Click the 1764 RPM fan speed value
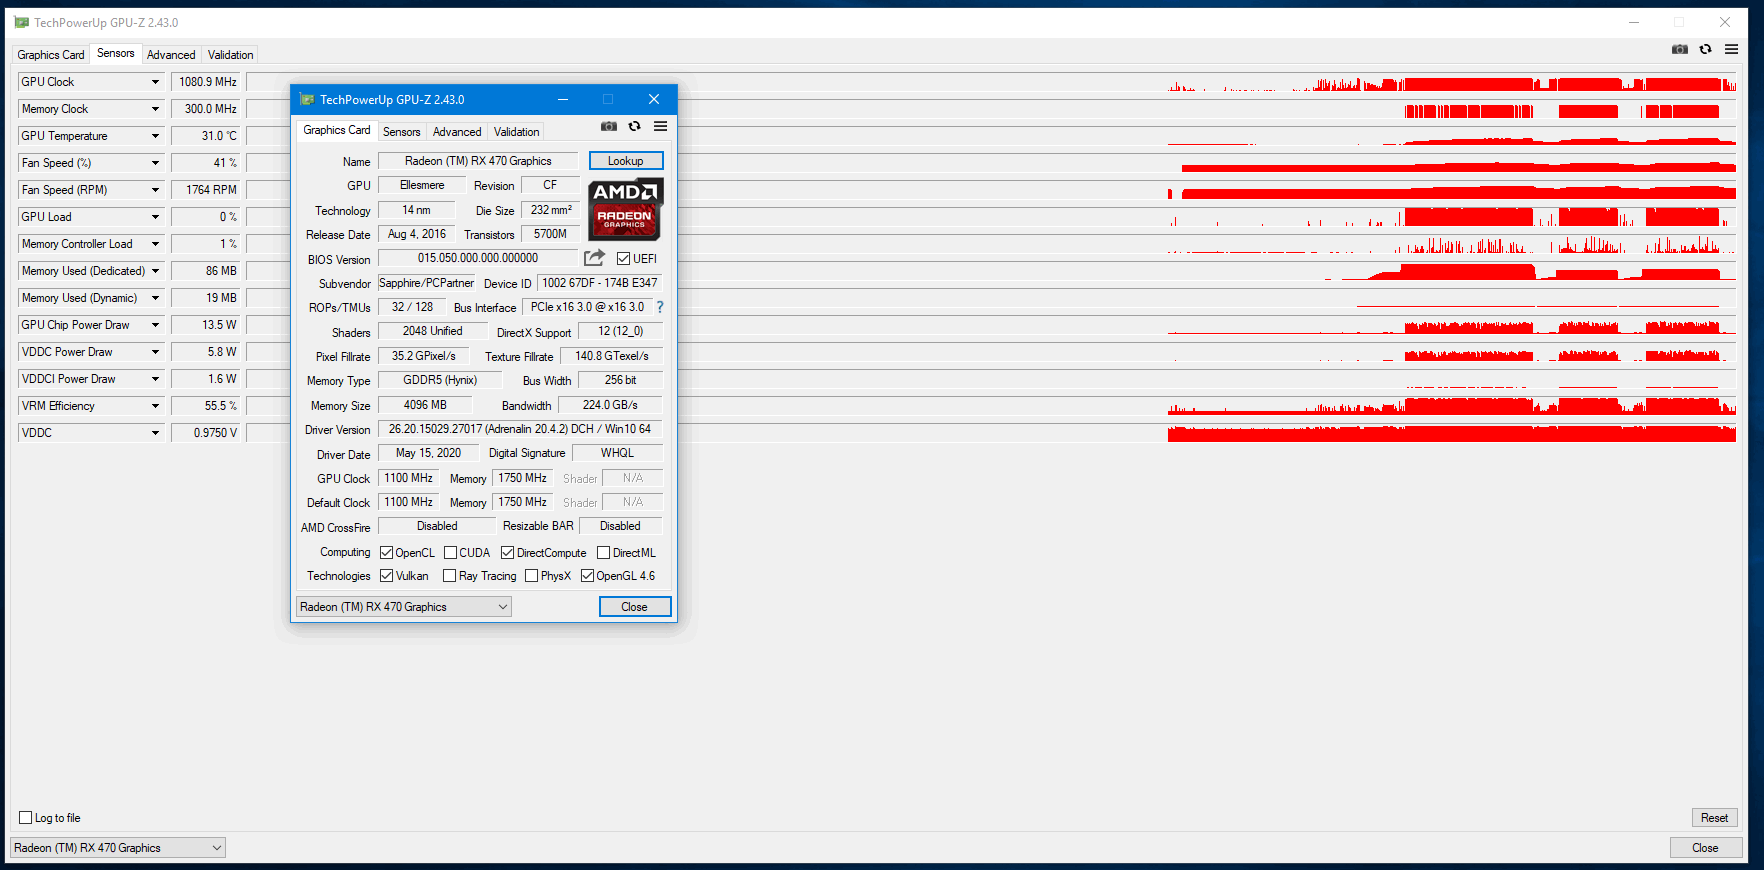Viewport: 1764px width, 870px height. 206,190
